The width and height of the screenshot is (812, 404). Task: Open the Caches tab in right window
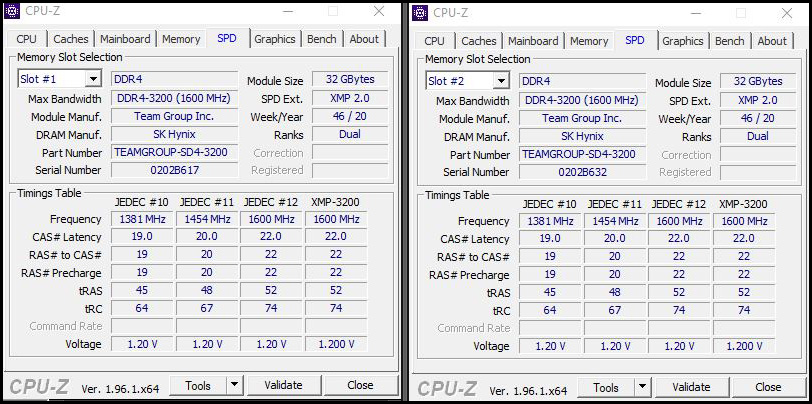pos(479,41)
